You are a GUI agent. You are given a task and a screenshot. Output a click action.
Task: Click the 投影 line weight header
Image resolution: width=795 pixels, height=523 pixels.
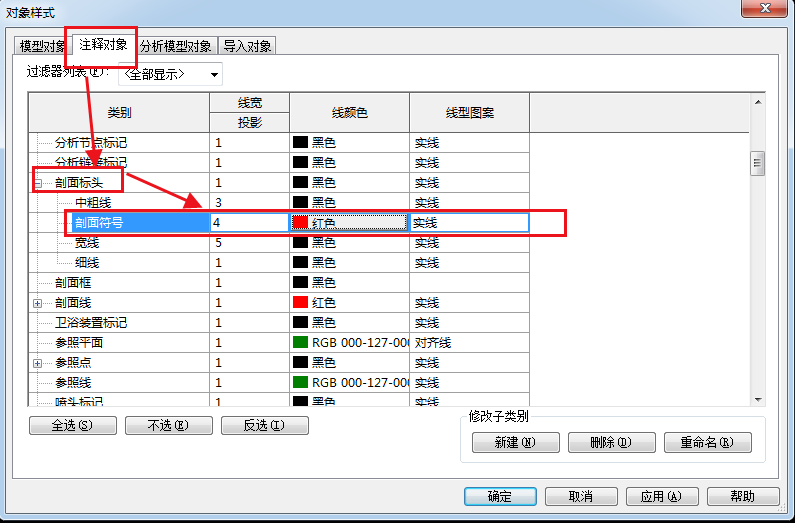[249, 123]
